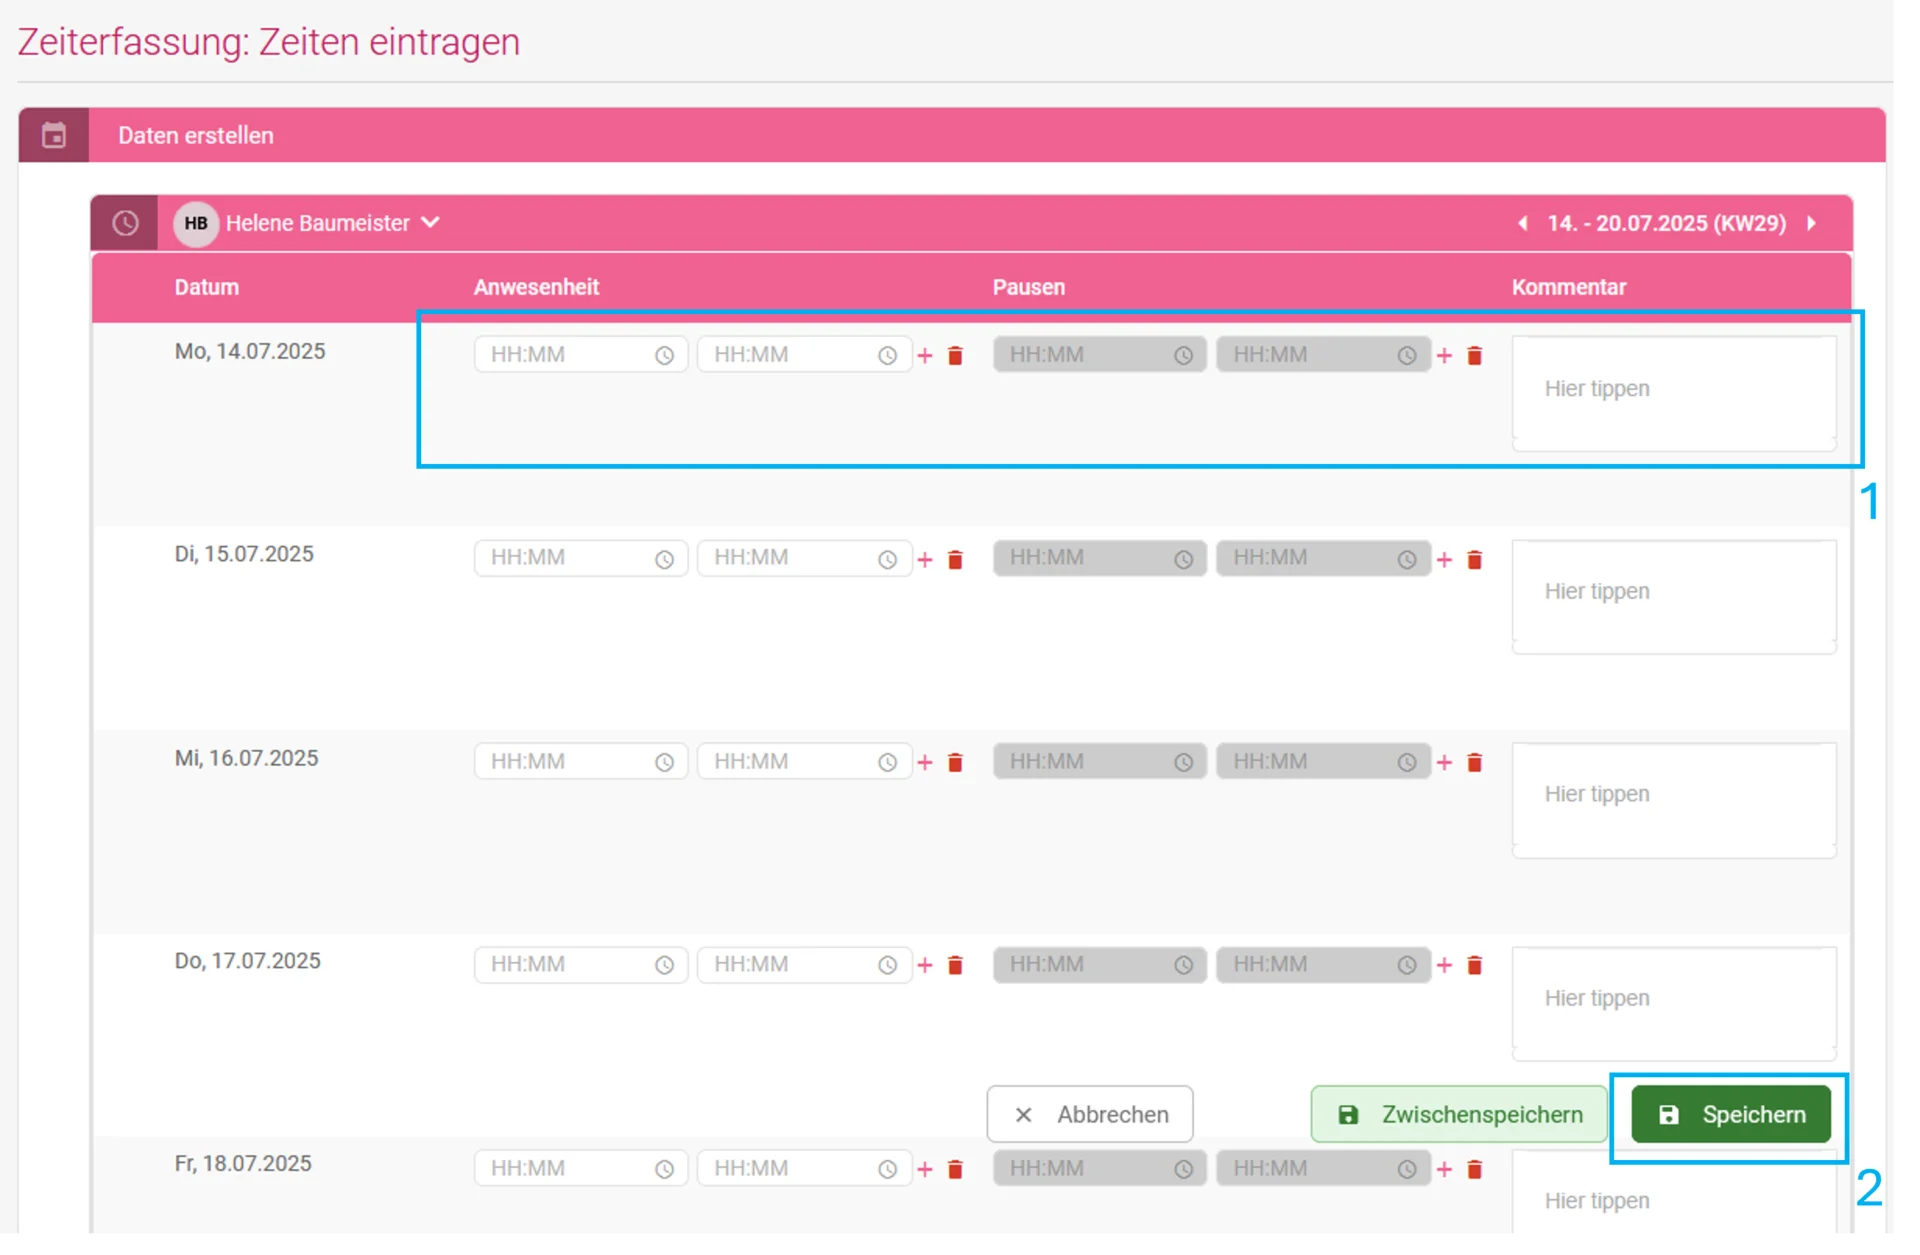Viewport: 1920px width, 1255px height.
Task: Click the Pausen column header
Action: point(1029,287)
